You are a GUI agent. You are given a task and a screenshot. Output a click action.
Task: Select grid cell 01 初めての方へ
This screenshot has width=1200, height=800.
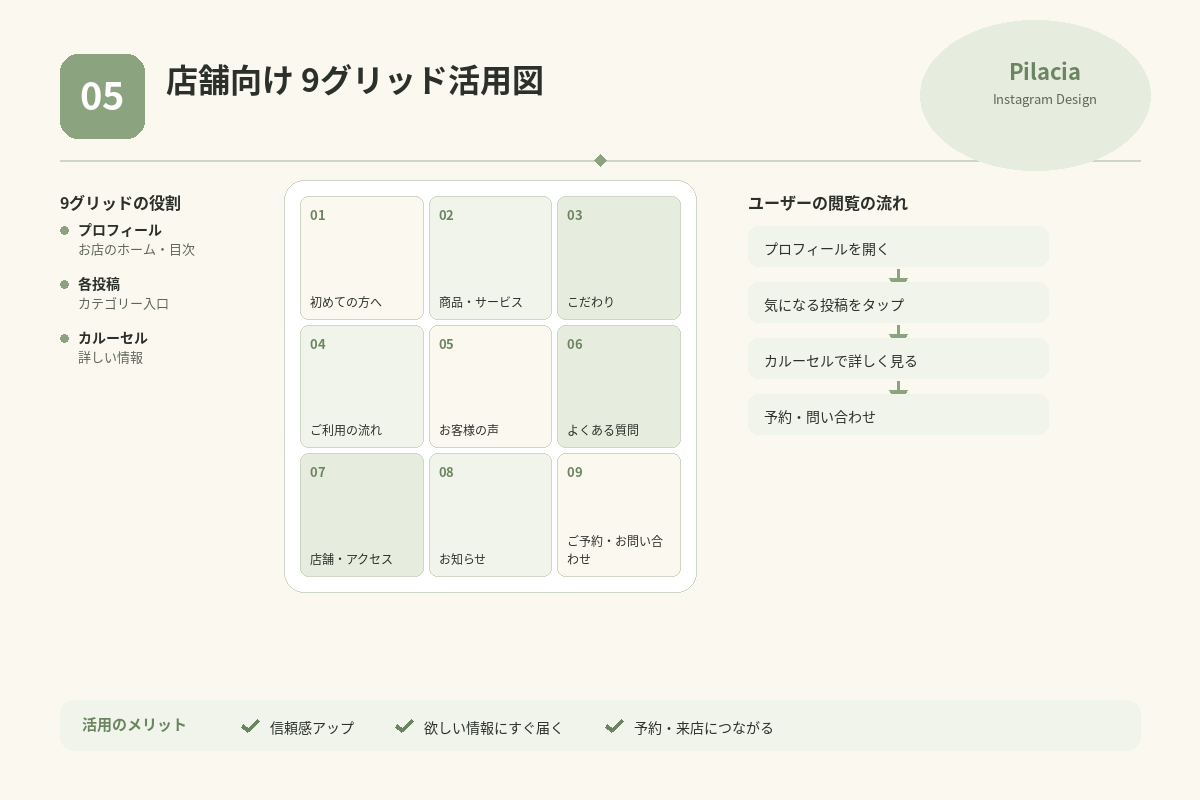point(362,258)
